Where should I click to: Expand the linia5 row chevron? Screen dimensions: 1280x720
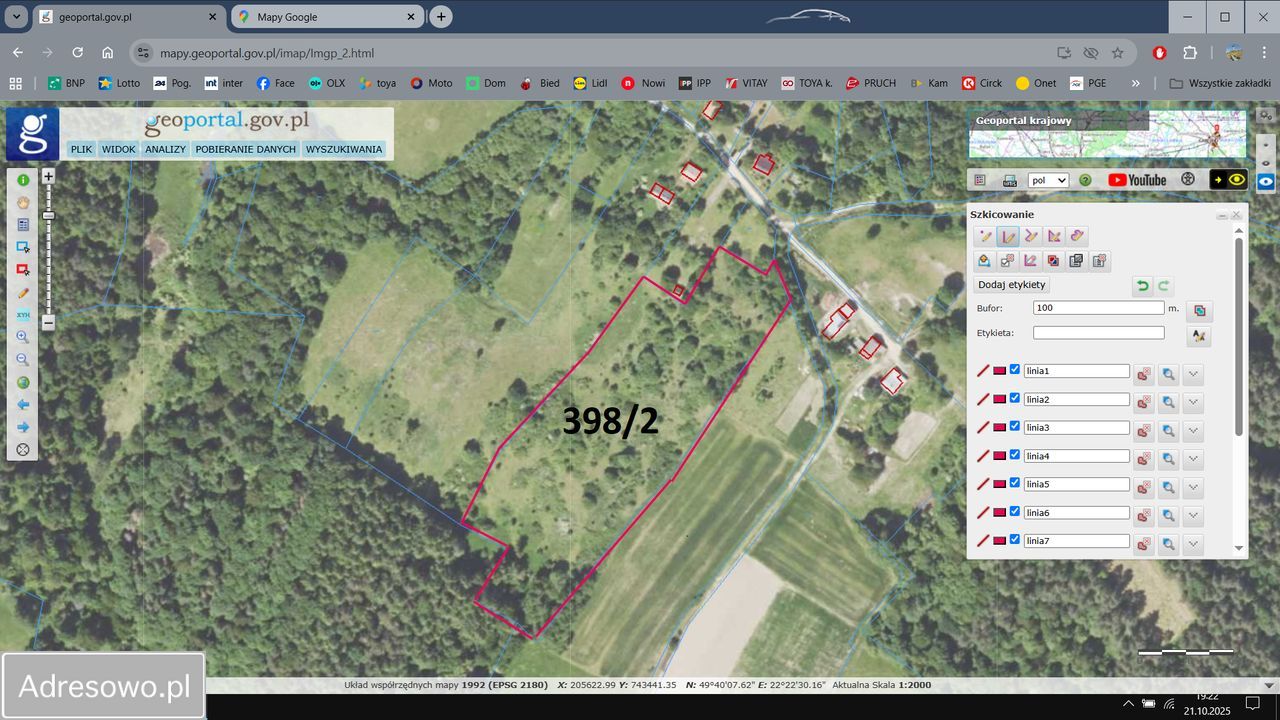point(1193,488)
